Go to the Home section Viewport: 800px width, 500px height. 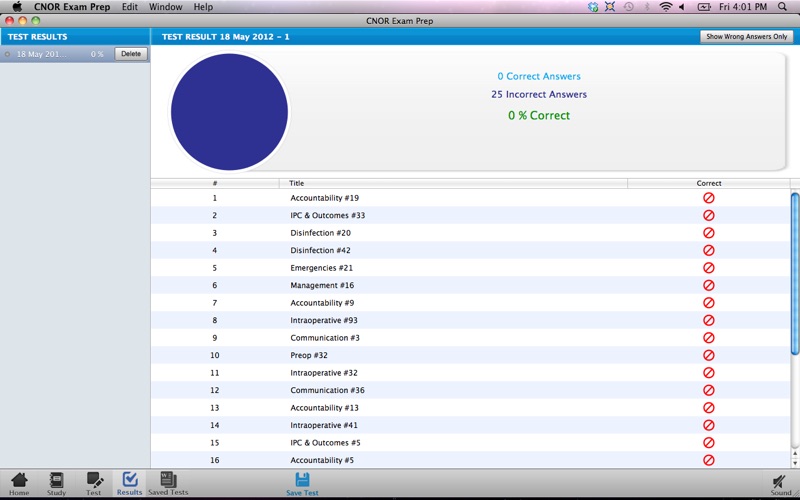coord(19,484)
